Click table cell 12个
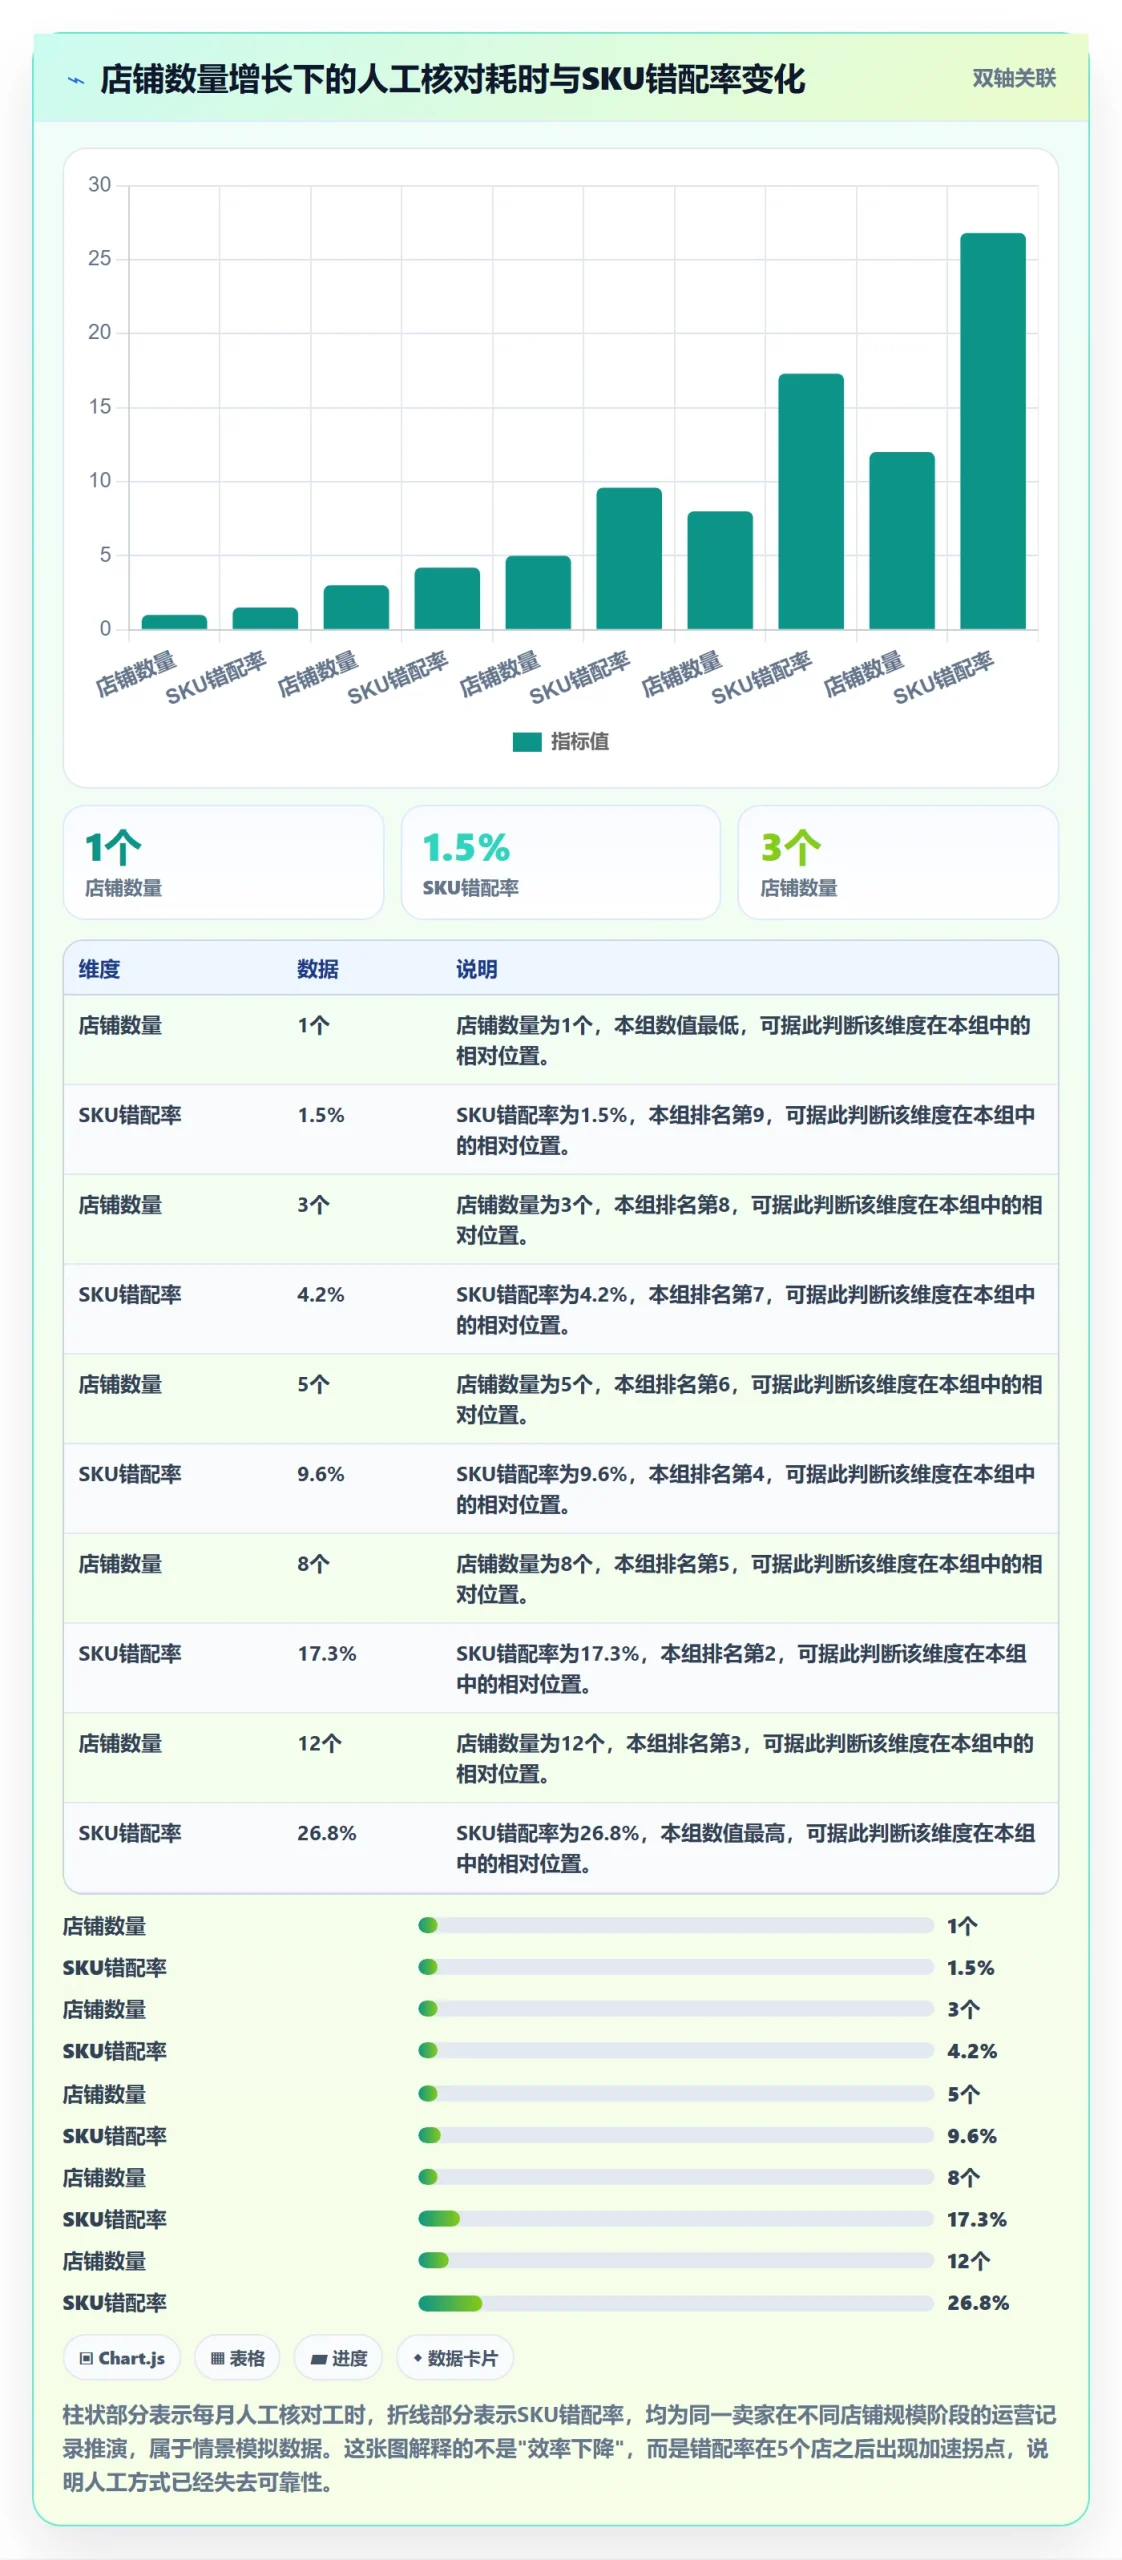This screenshot has width=1122, height=2560. 319,1743
